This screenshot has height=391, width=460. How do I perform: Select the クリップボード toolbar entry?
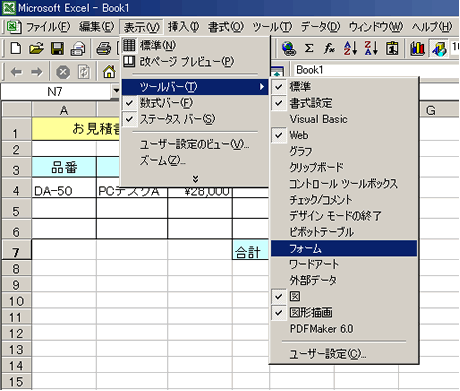coord(344,167)
